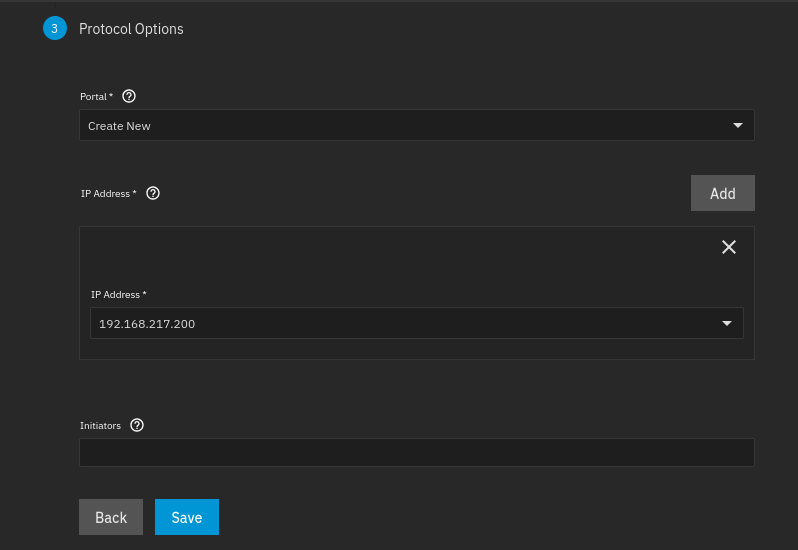The height and width of the screenshot is (550, 798).
Task: Click the 'Create New' value in Portal field
Action: 119,126
